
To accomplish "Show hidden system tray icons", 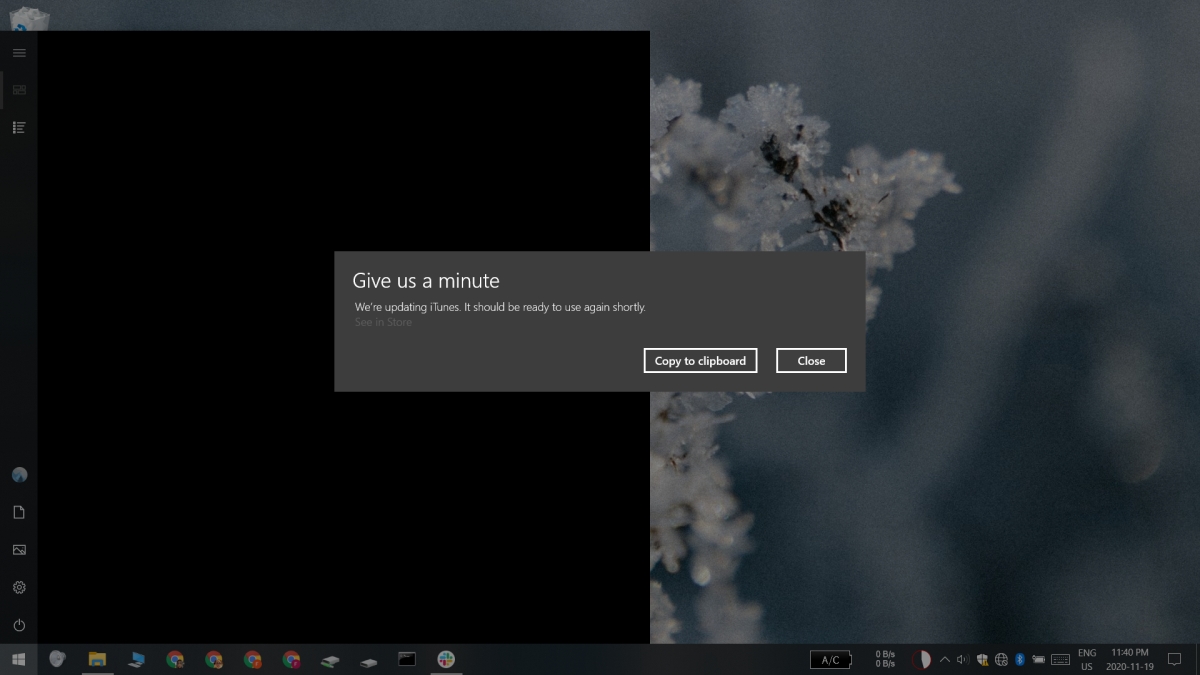I will click(944, 660).
